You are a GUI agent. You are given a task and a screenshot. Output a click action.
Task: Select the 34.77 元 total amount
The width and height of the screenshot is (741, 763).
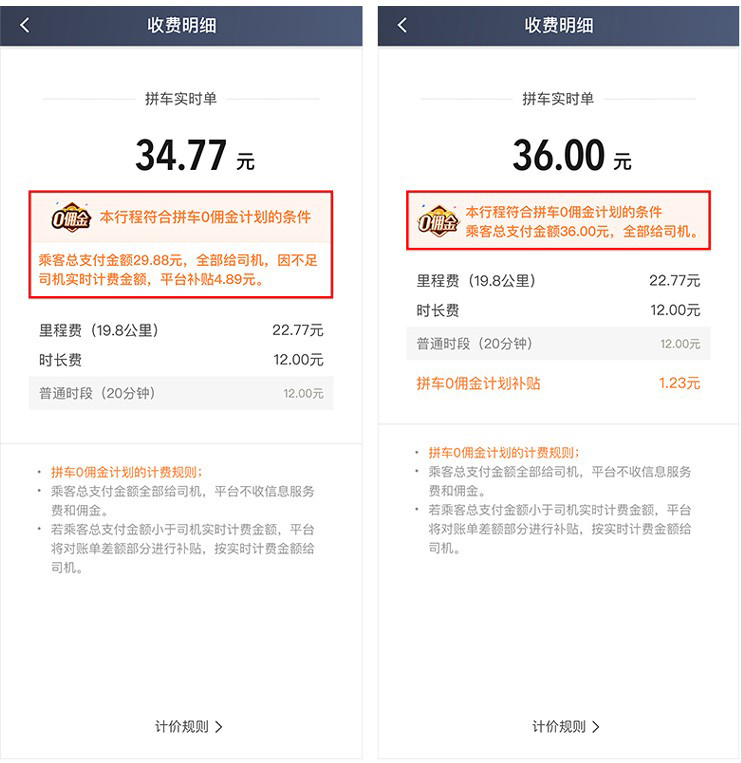[x=195, y=155]
